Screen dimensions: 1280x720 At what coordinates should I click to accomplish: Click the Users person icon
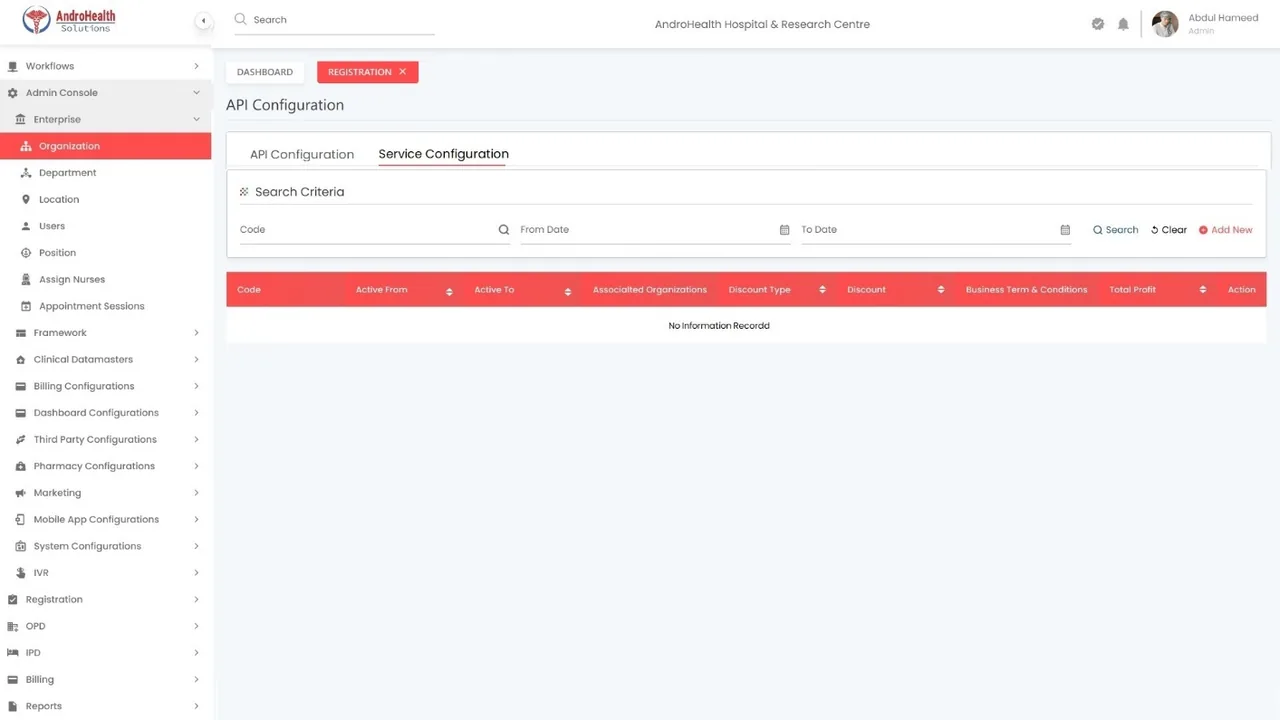click(26, 226)
